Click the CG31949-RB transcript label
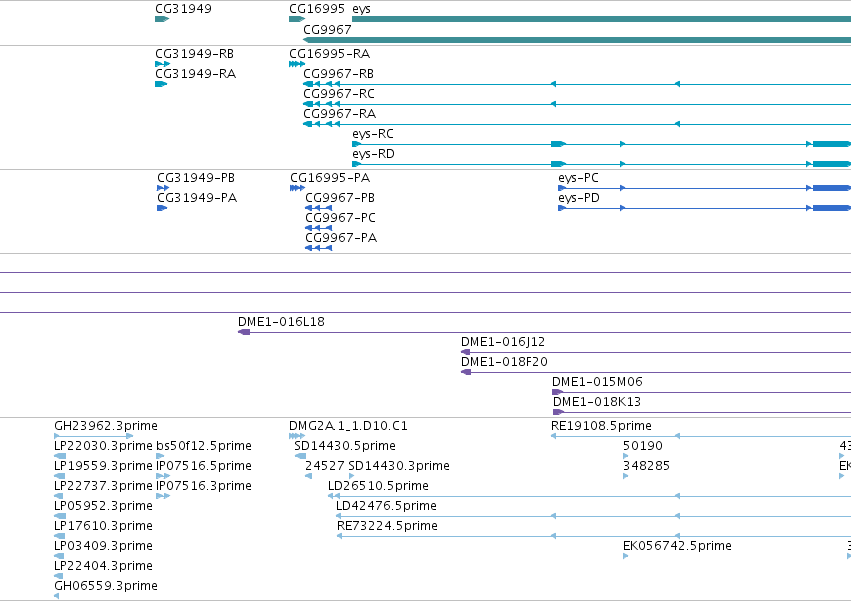Screen dimensions: 851x601 point(194,54)
